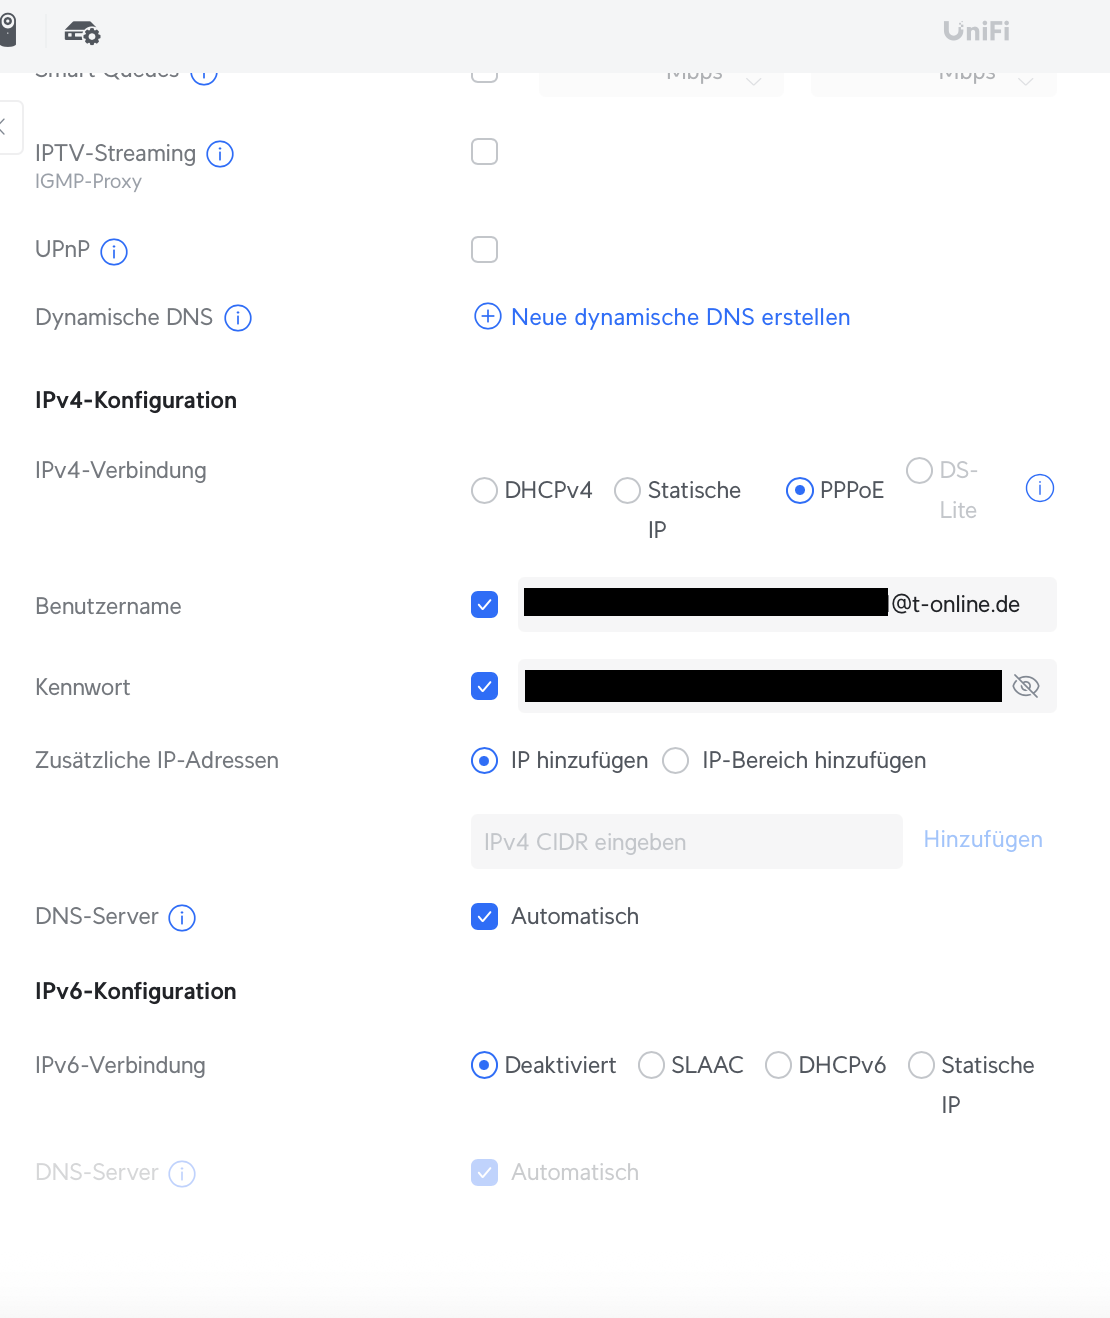
Task: Click the Hinzufügen button
Action: (x=983, y=839)
